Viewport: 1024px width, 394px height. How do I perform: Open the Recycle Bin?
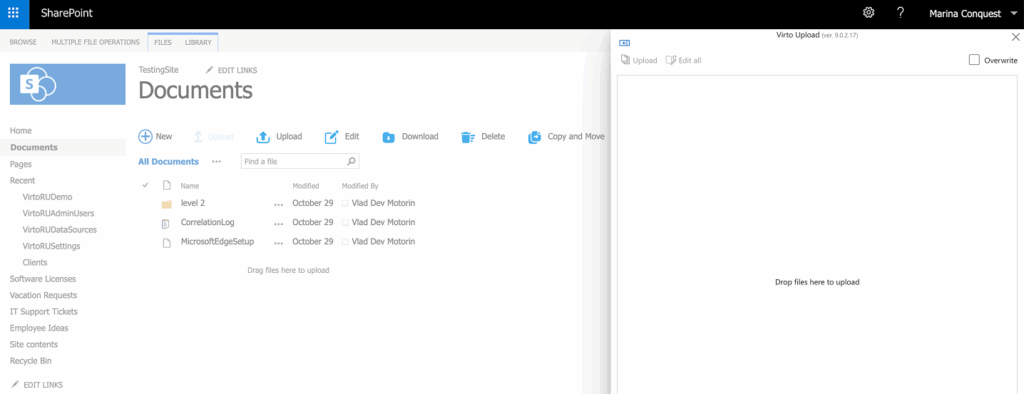(x=31, y=361)
